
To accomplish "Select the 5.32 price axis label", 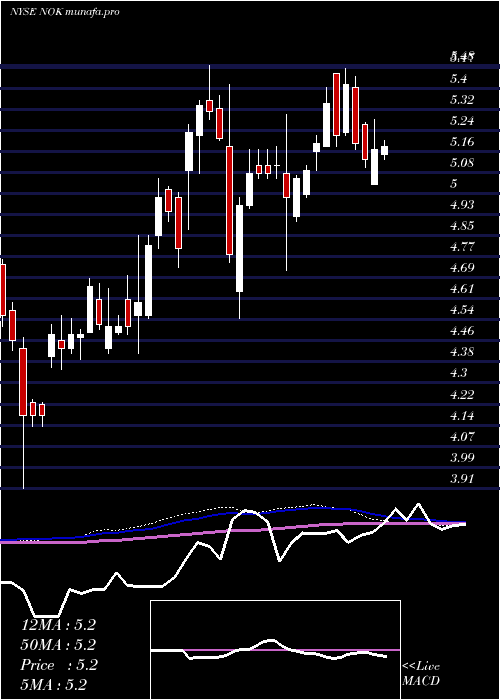I will tap(462, 100).
